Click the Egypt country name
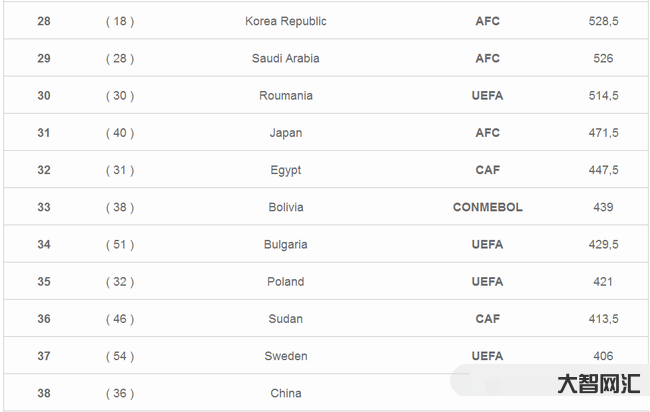 (x=285, y=170)
